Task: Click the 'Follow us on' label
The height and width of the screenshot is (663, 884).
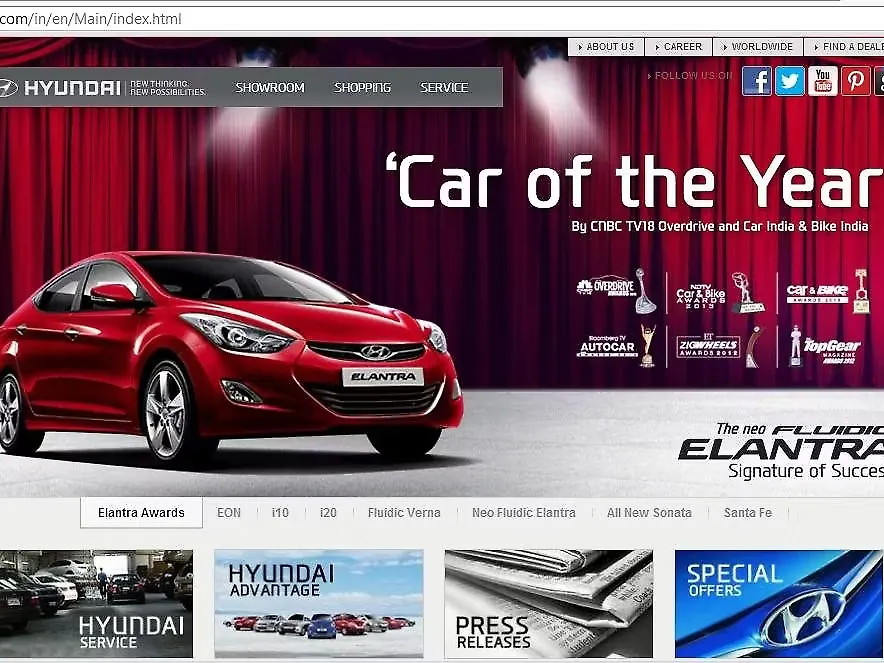Action: (x=689, y=76)
